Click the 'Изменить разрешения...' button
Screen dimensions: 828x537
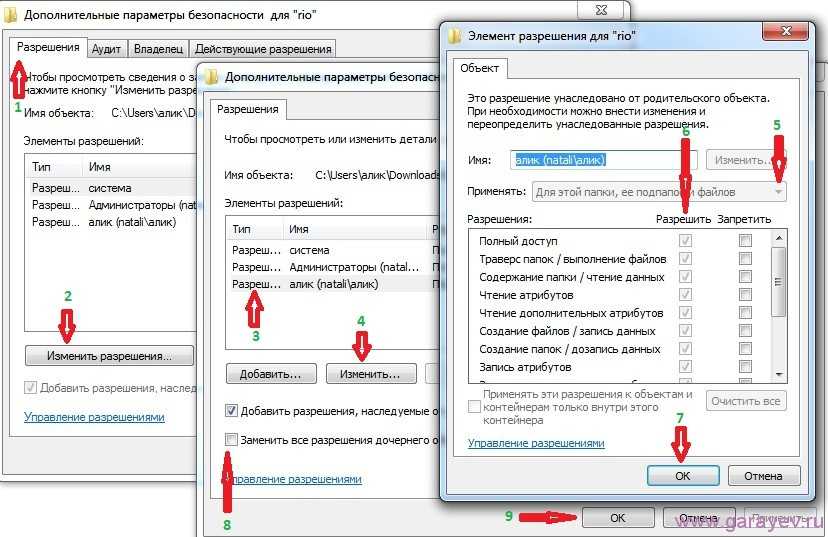point(109,356)
